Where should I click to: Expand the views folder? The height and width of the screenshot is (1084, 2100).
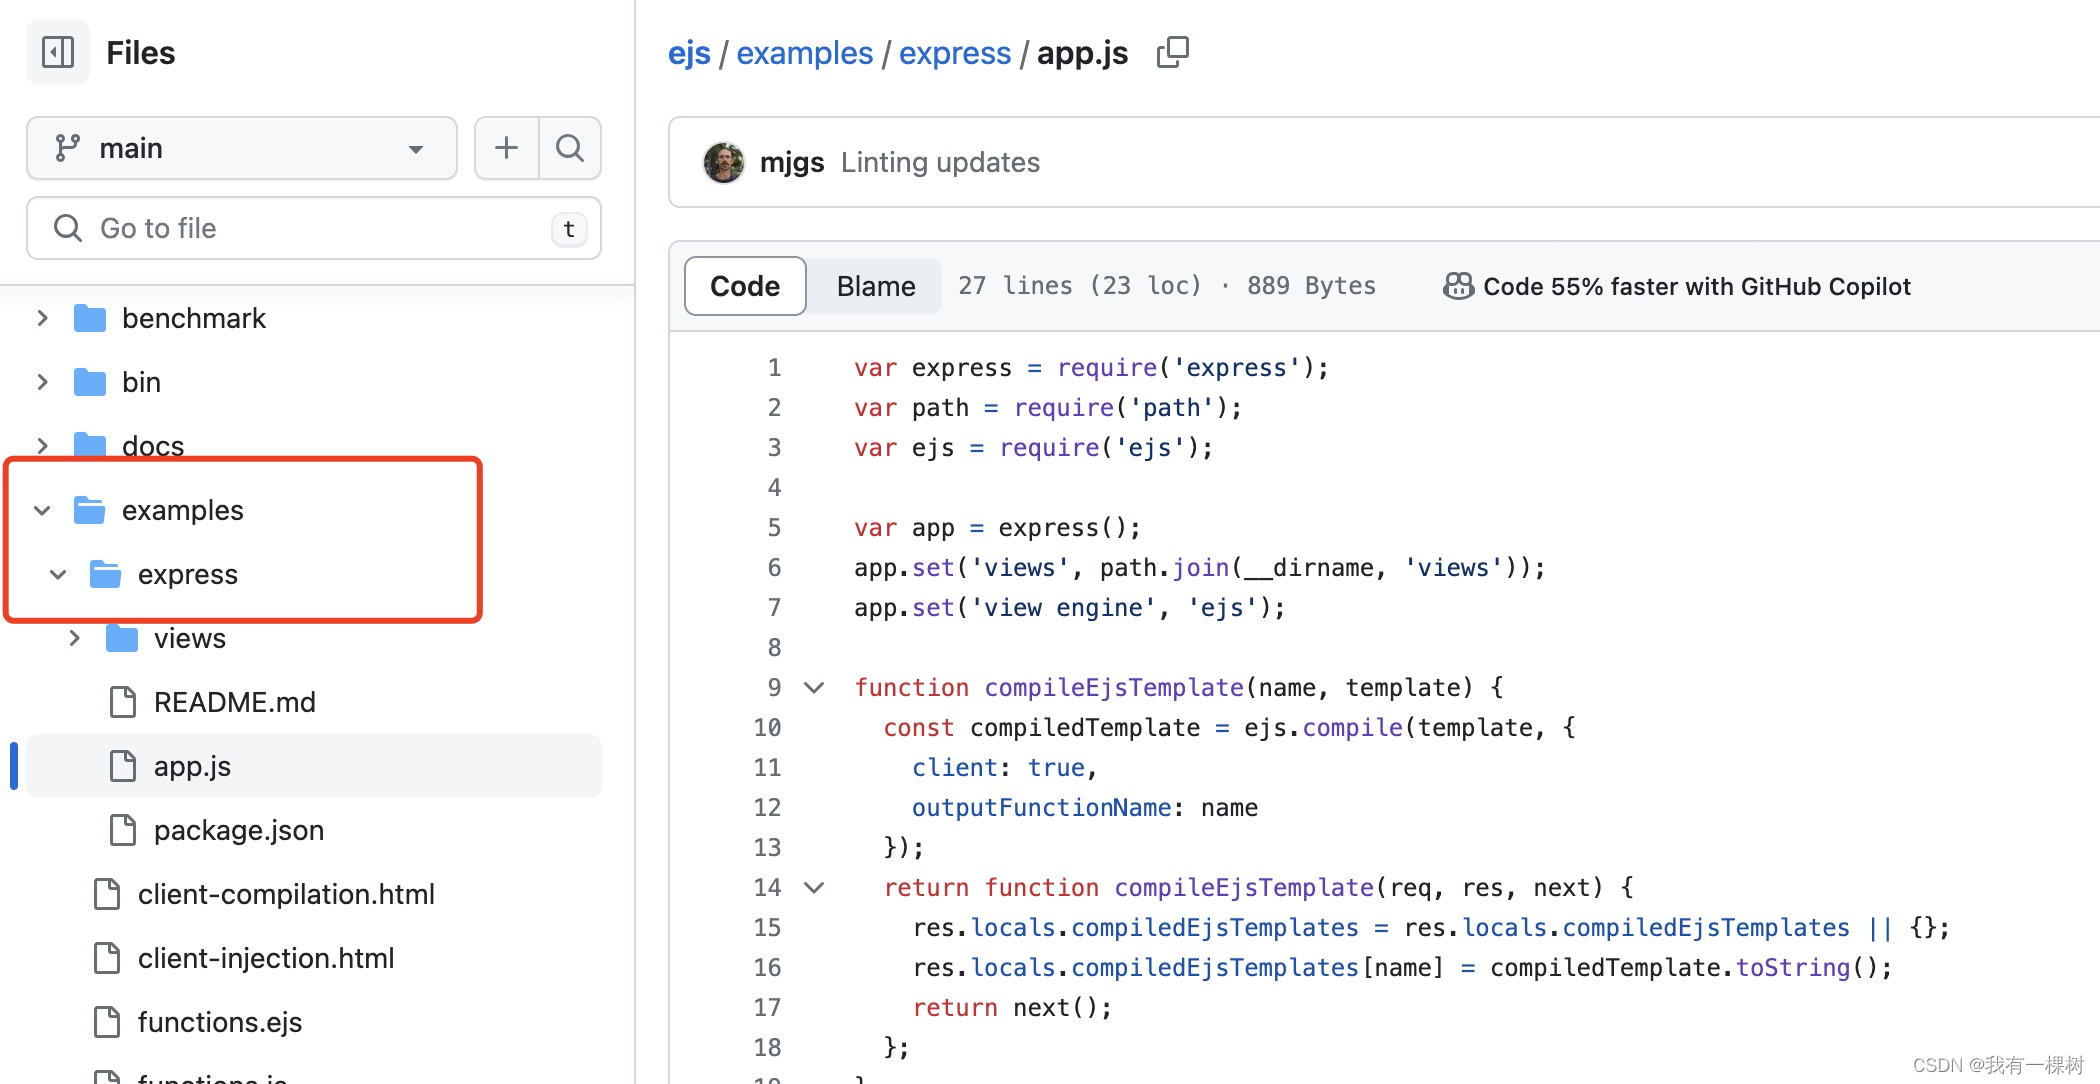[74, 638]
